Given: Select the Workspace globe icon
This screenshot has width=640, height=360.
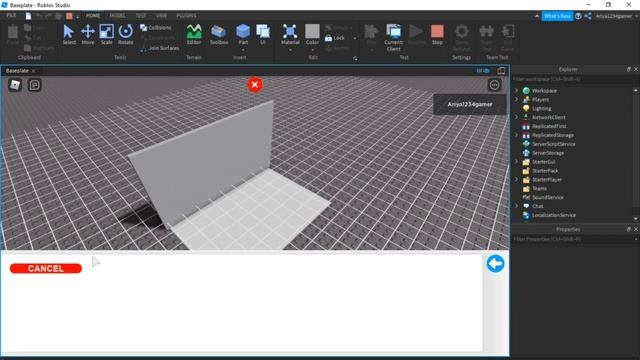Looking at the screenshot, I should tap(526, 91).
